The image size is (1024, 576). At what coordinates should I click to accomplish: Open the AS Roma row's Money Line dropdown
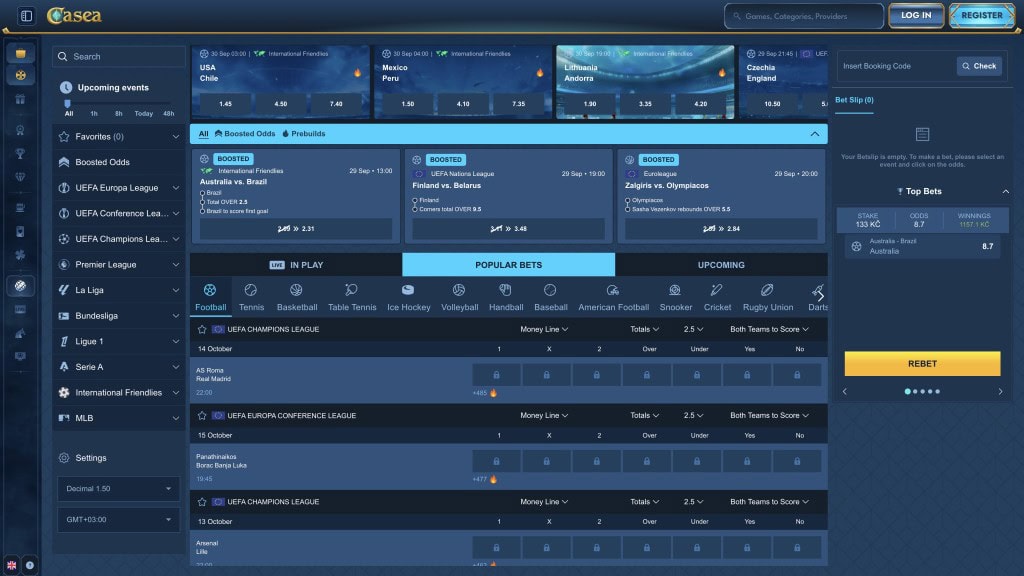click(543, 329)
